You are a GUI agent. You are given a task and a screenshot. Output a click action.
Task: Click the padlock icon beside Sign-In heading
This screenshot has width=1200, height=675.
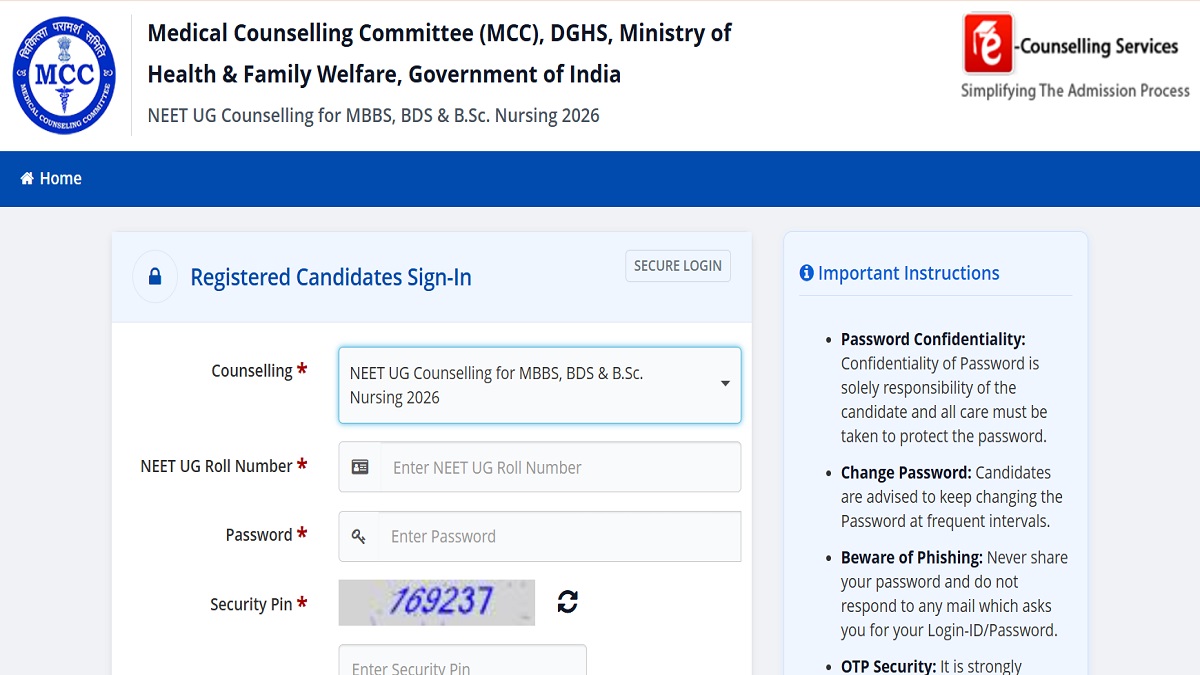[155, 277]
